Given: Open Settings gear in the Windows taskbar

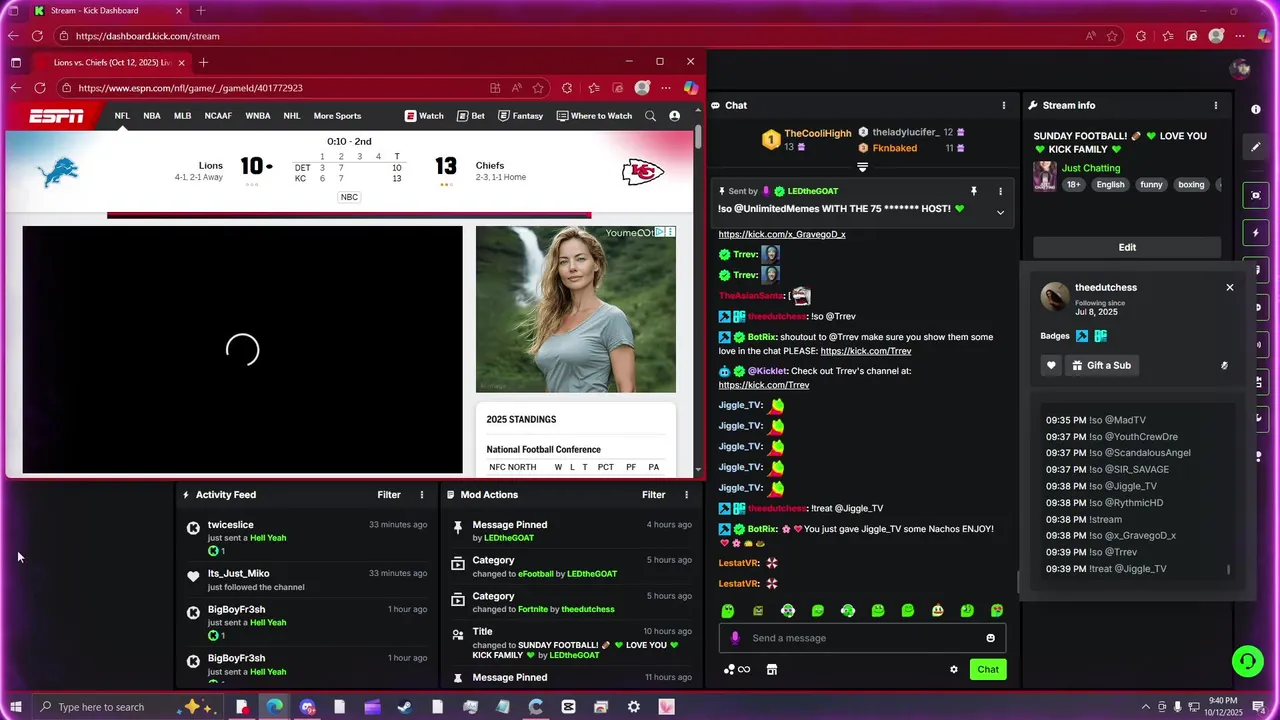Looking at the screenshot, I should [634, 707].
